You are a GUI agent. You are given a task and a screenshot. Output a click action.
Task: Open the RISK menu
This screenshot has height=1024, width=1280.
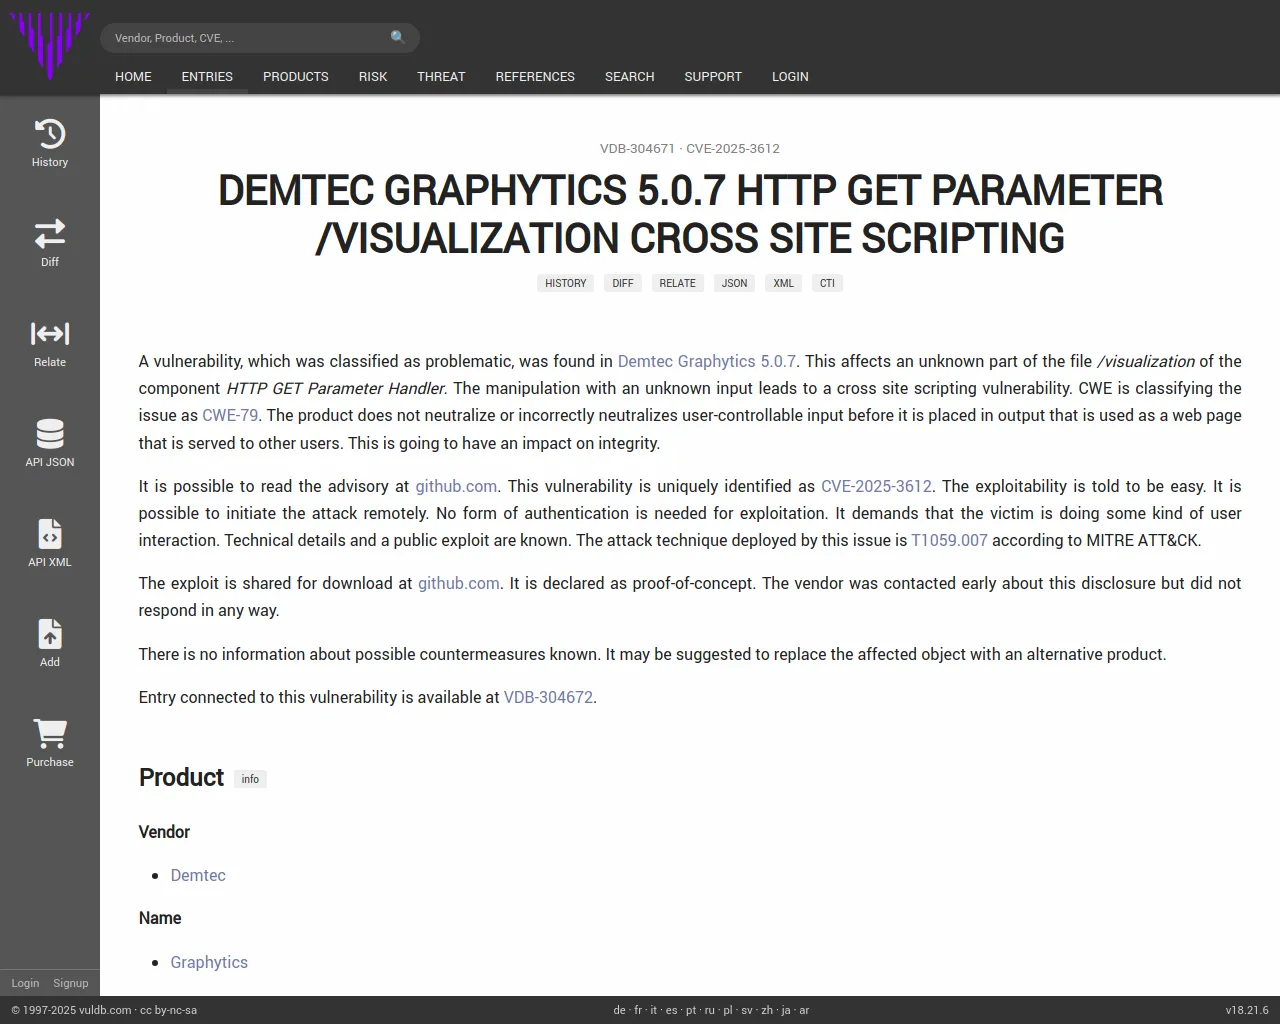coord(373,76)
